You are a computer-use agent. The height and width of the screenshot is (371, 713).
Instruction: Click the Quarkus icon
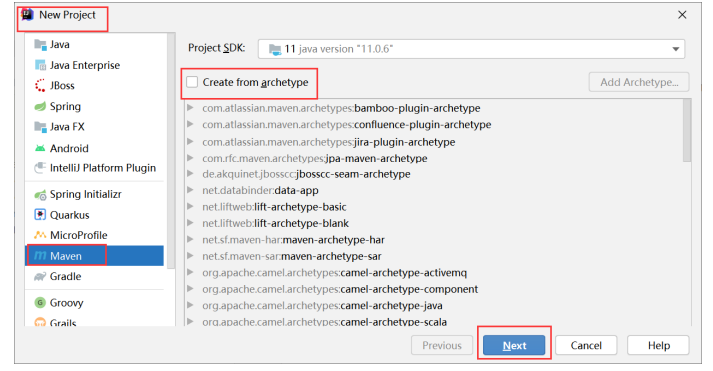[x=40, y=215]
